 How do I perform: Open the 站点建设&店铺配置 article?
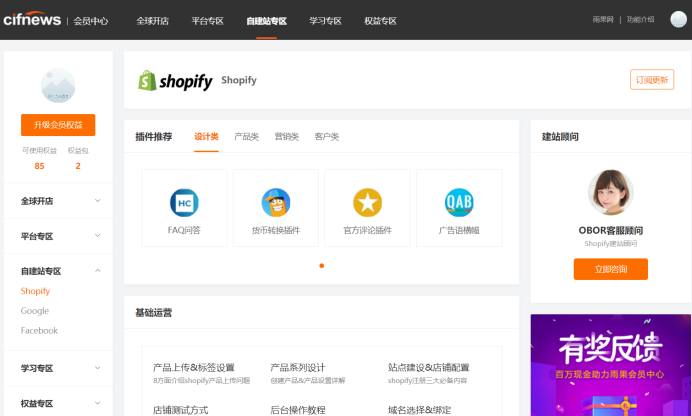click(x=429, y=367)
